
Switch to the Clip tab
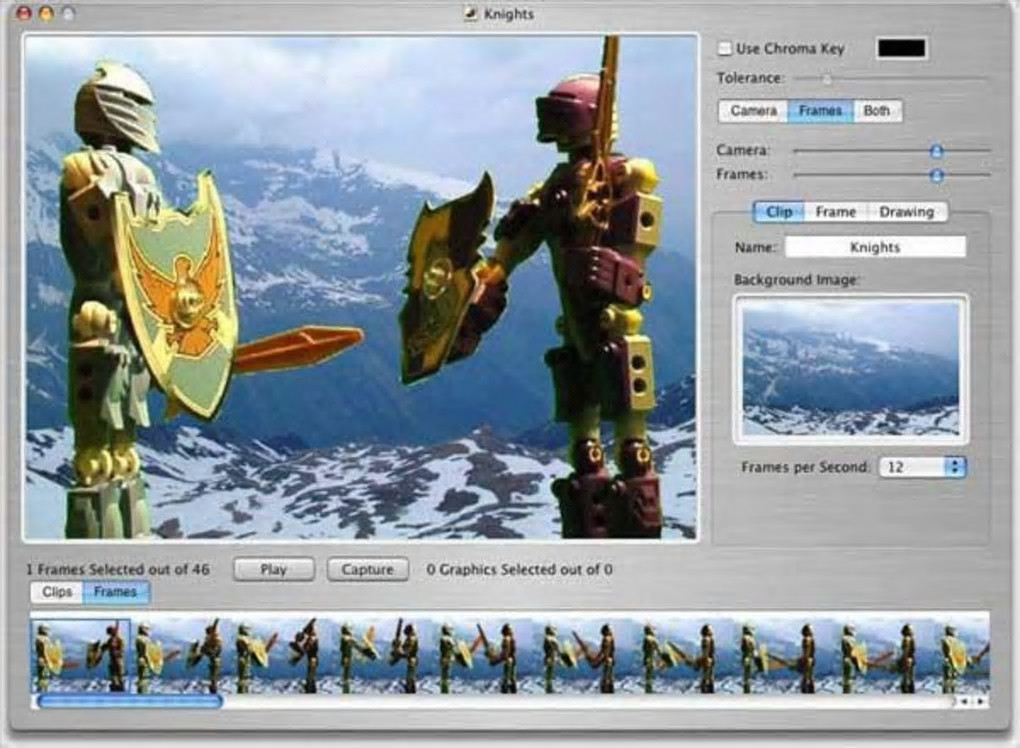(x=779, y=212)
